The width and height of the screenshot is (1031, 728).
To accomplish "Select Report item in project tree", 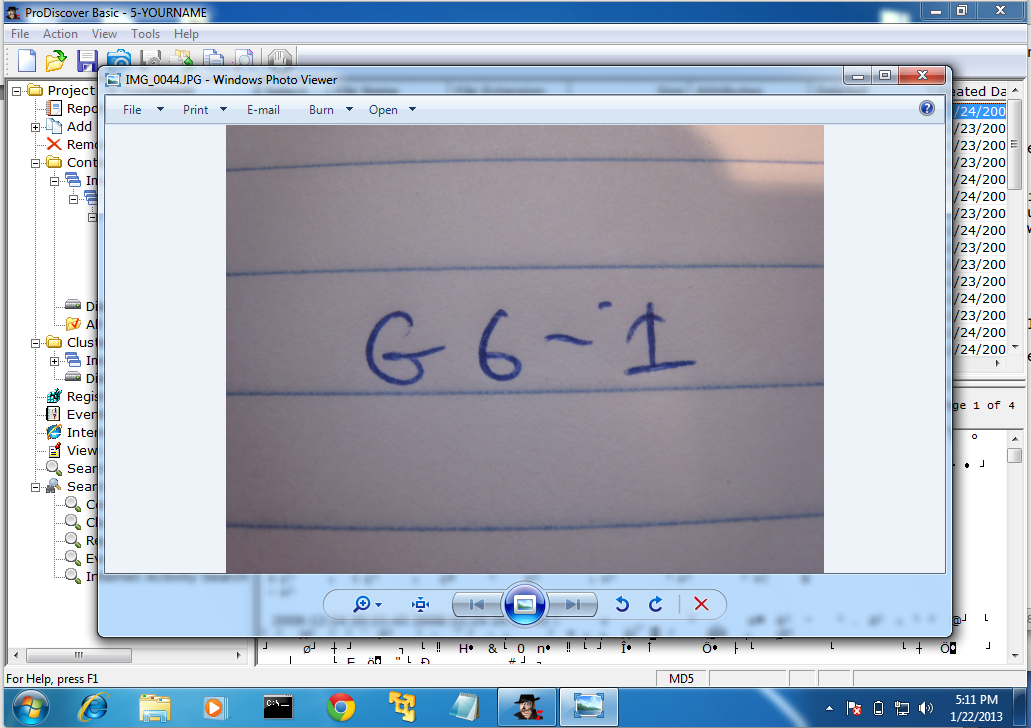I will [72, 109].
